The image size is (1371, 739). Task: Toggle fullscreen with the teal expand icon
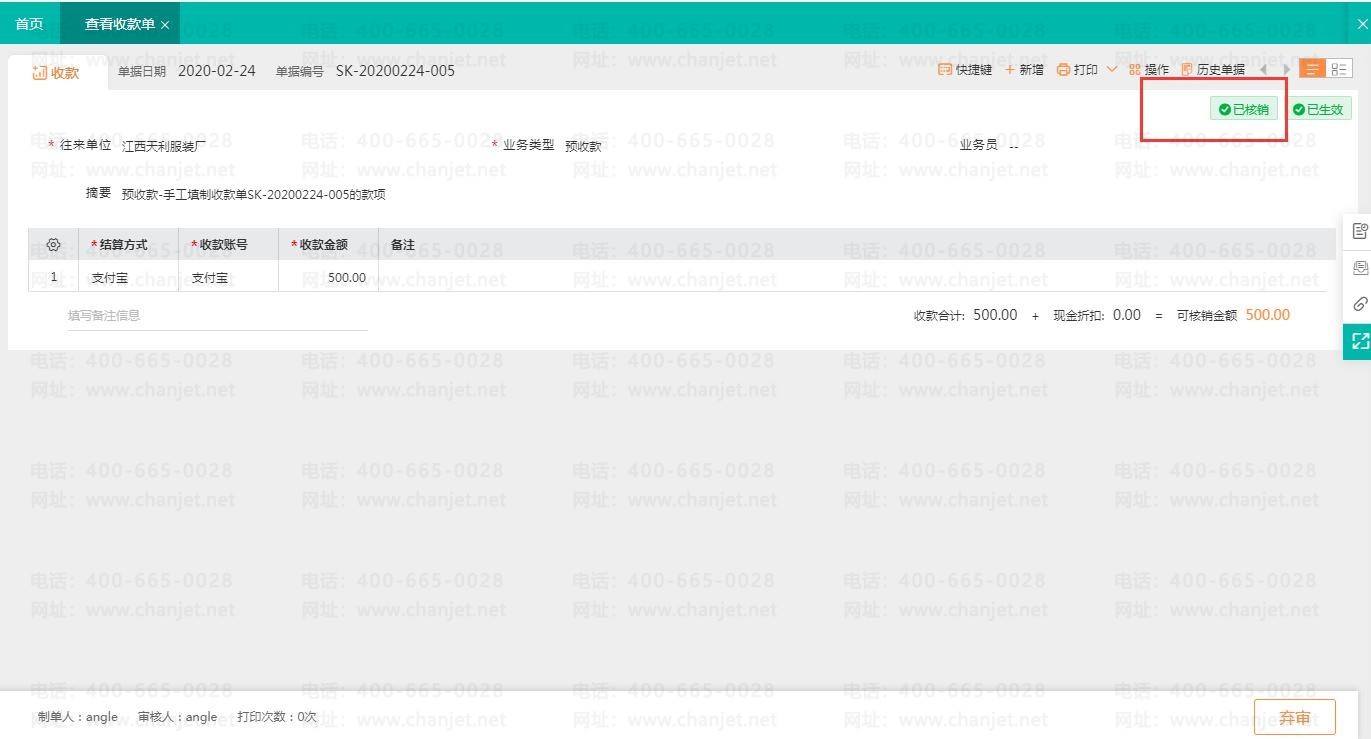(1359, 341)
